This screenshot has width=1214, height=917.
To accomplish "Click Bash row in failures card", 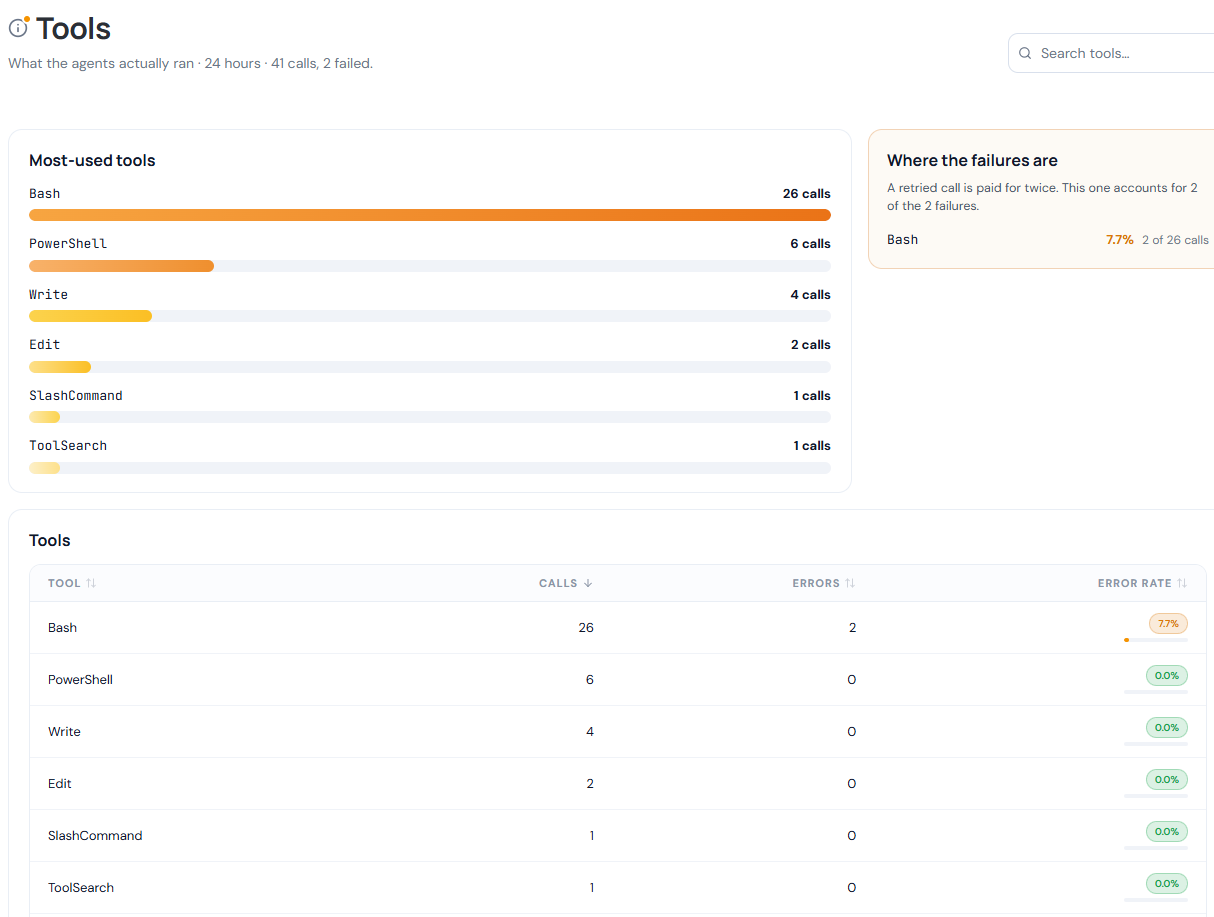I will tap(1048, 239).
